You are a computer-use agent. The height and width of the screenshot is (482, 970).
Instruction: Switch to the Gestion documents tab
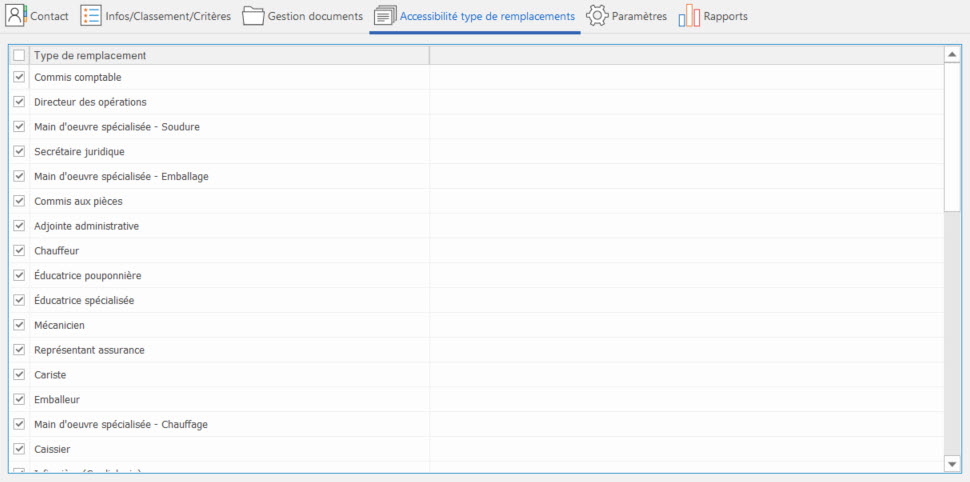tap(314, 16)
